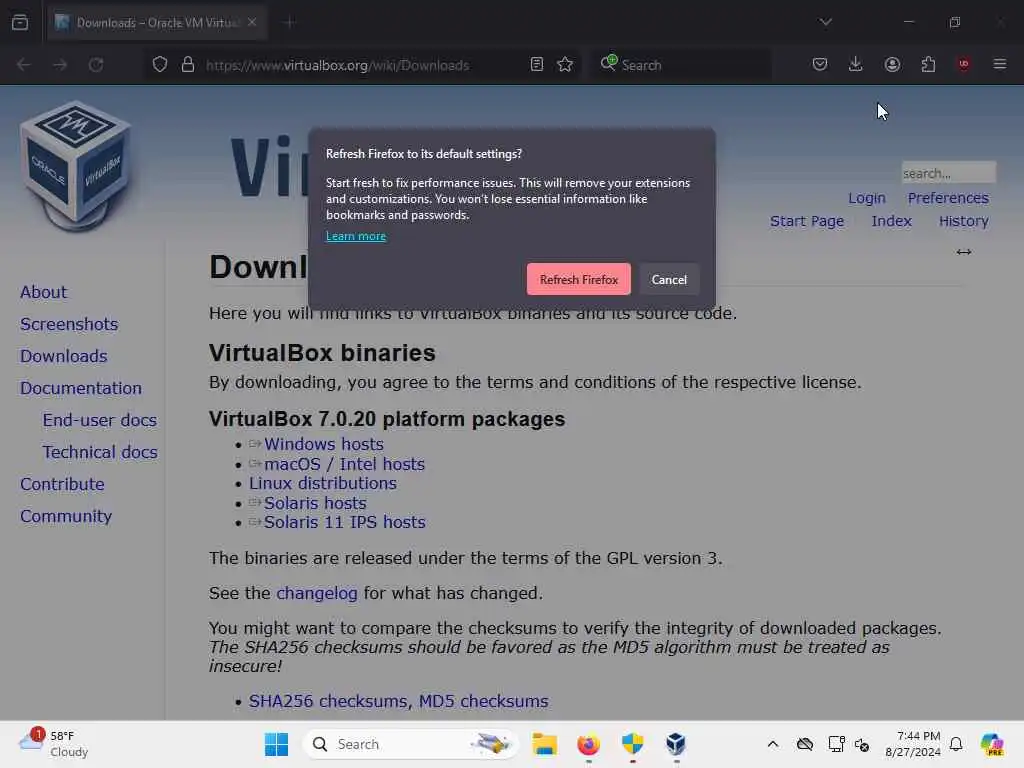Open File Explorer from taskbar
The height and width of the screenshot is (768, 1024).
(x=544, y=744)
